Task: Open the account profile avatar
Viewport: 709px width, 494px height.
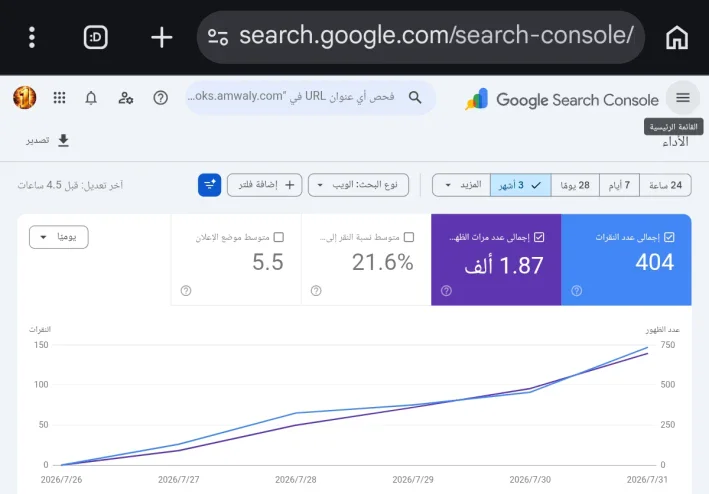Action: pos(25,98)
